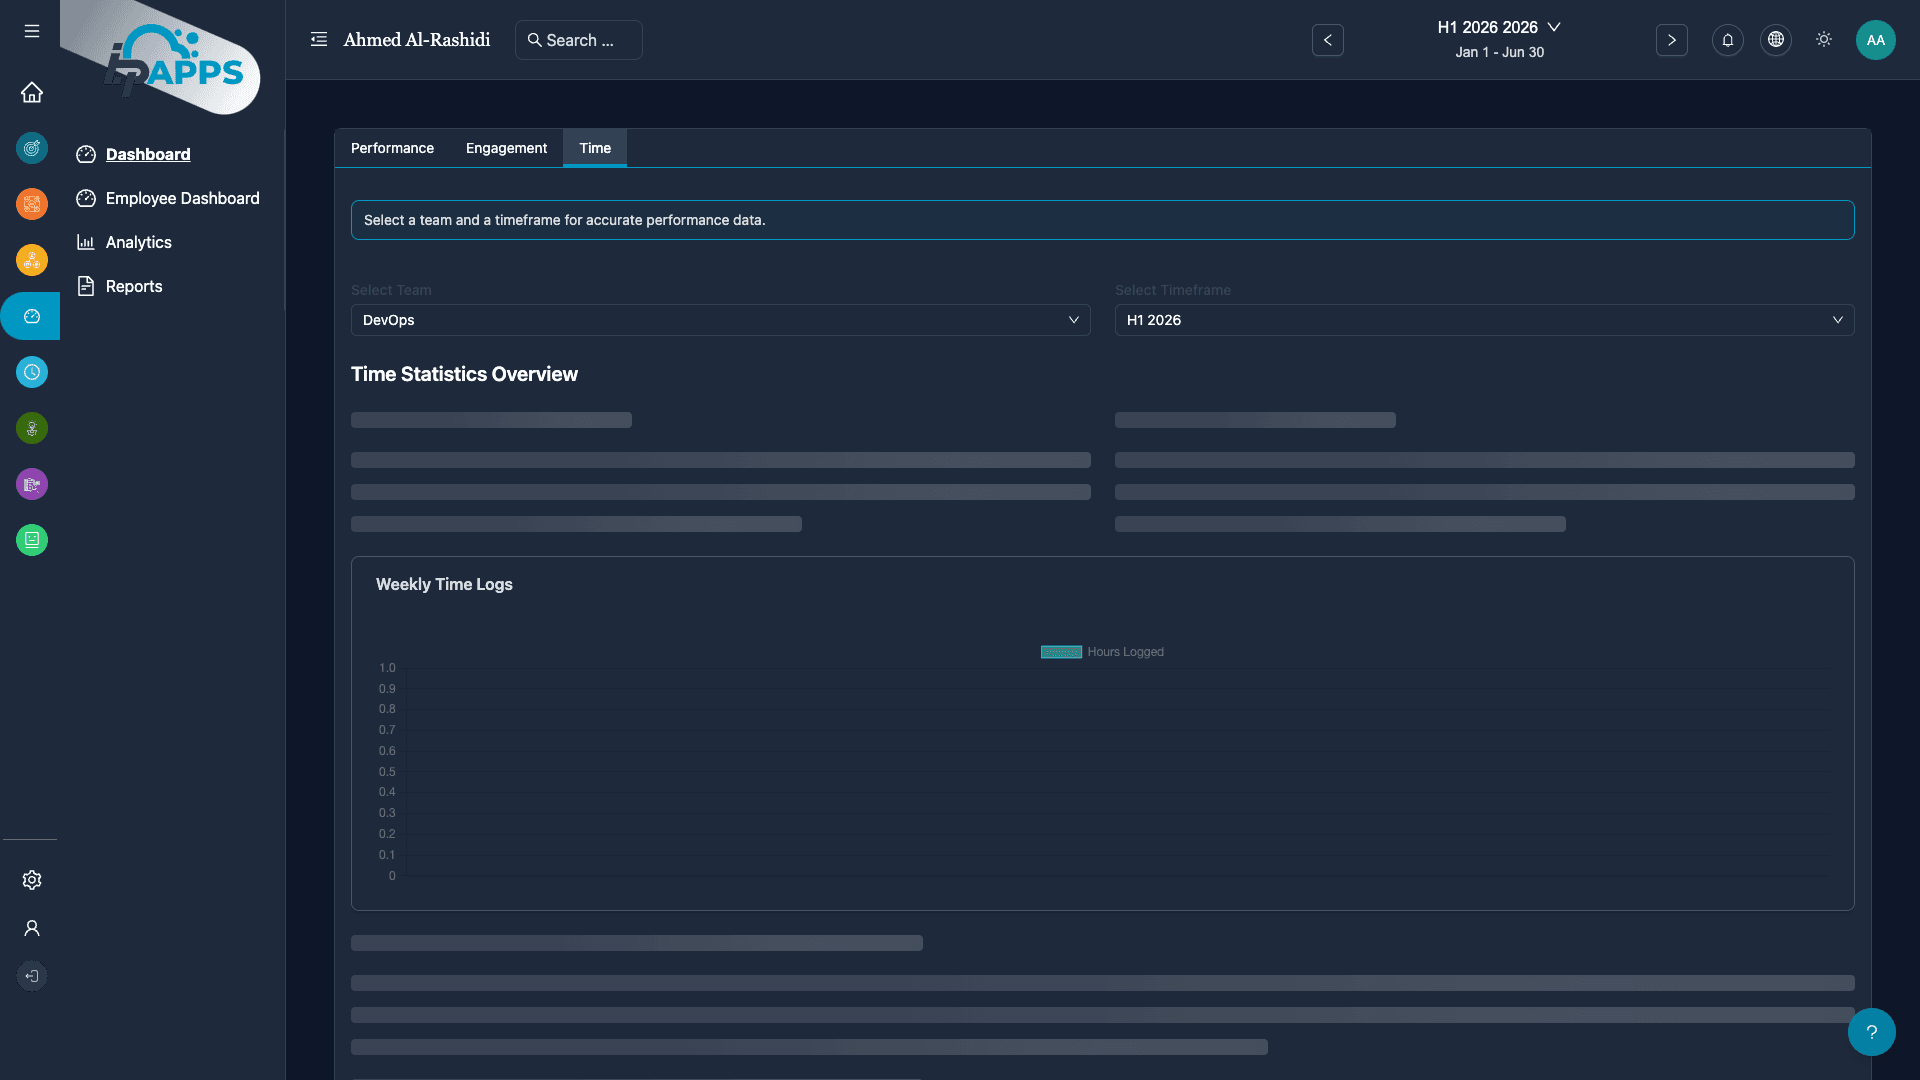Open the Employee Dashboard link
The image size is (1920, 1080).
click(183, 198)
